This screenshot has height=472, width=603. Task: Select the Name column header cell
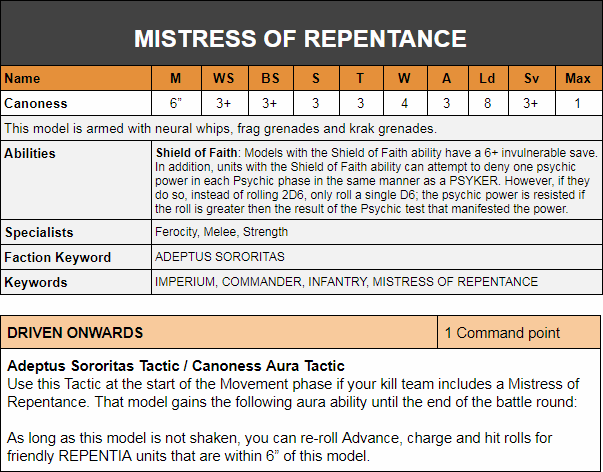pyautogui.click(x=76, y=78)
